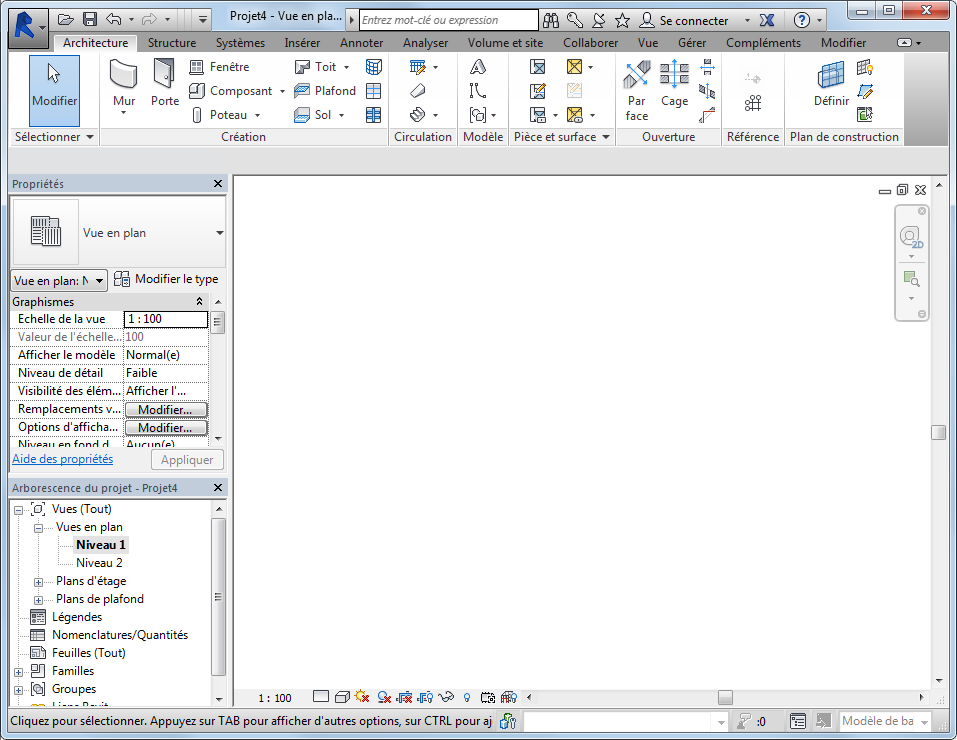Toggle temporary hide/isolate sunglasses icon
The image size is (957, 740).
coord(446,697)
